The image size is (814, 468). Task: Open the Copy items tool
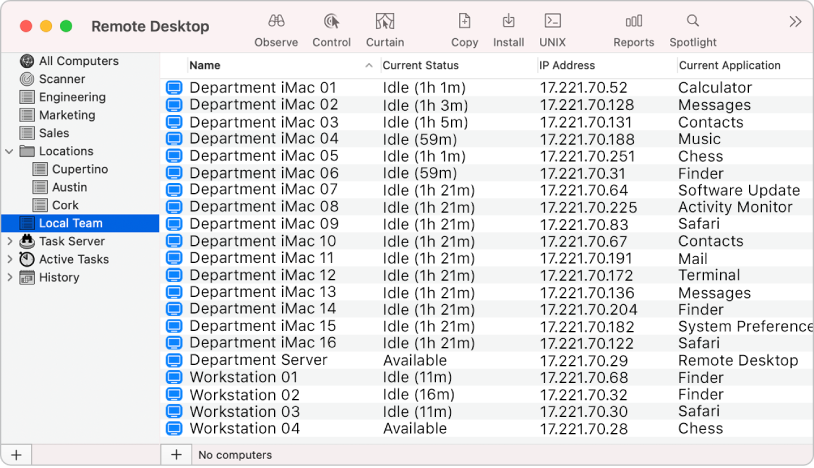click(464, 21)
